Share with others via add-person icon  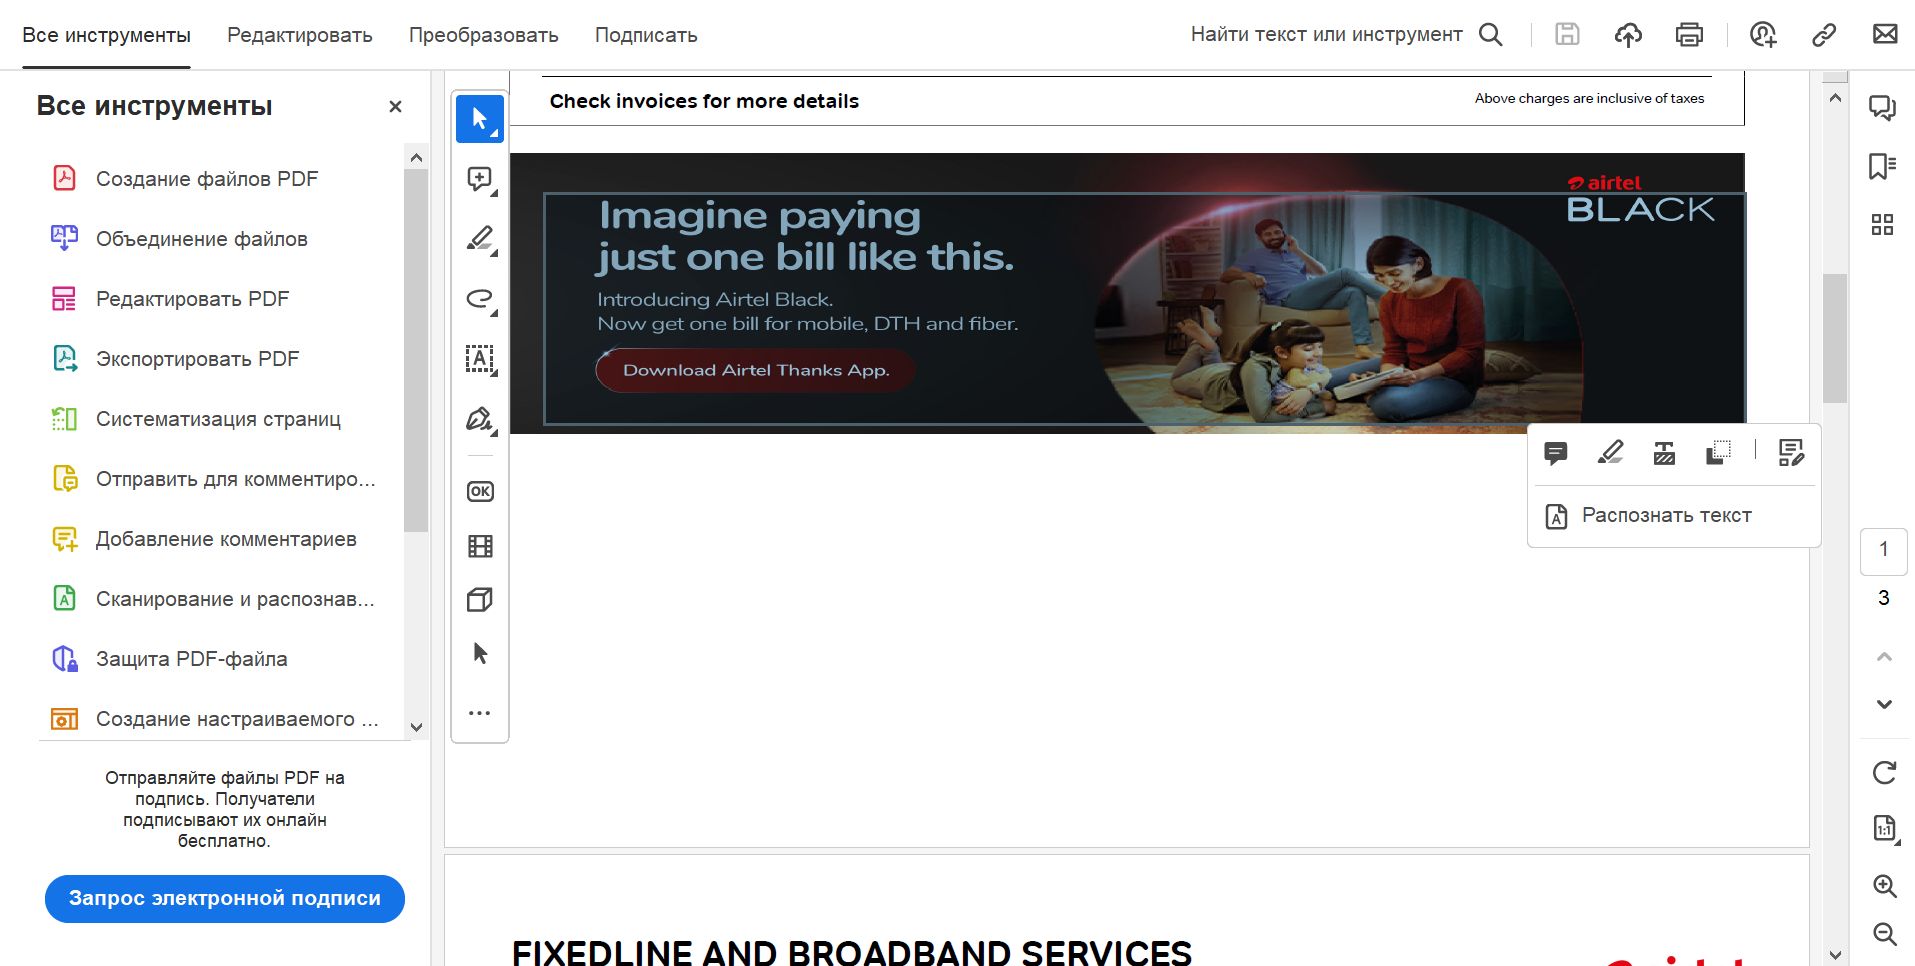tap(1763, 35)
